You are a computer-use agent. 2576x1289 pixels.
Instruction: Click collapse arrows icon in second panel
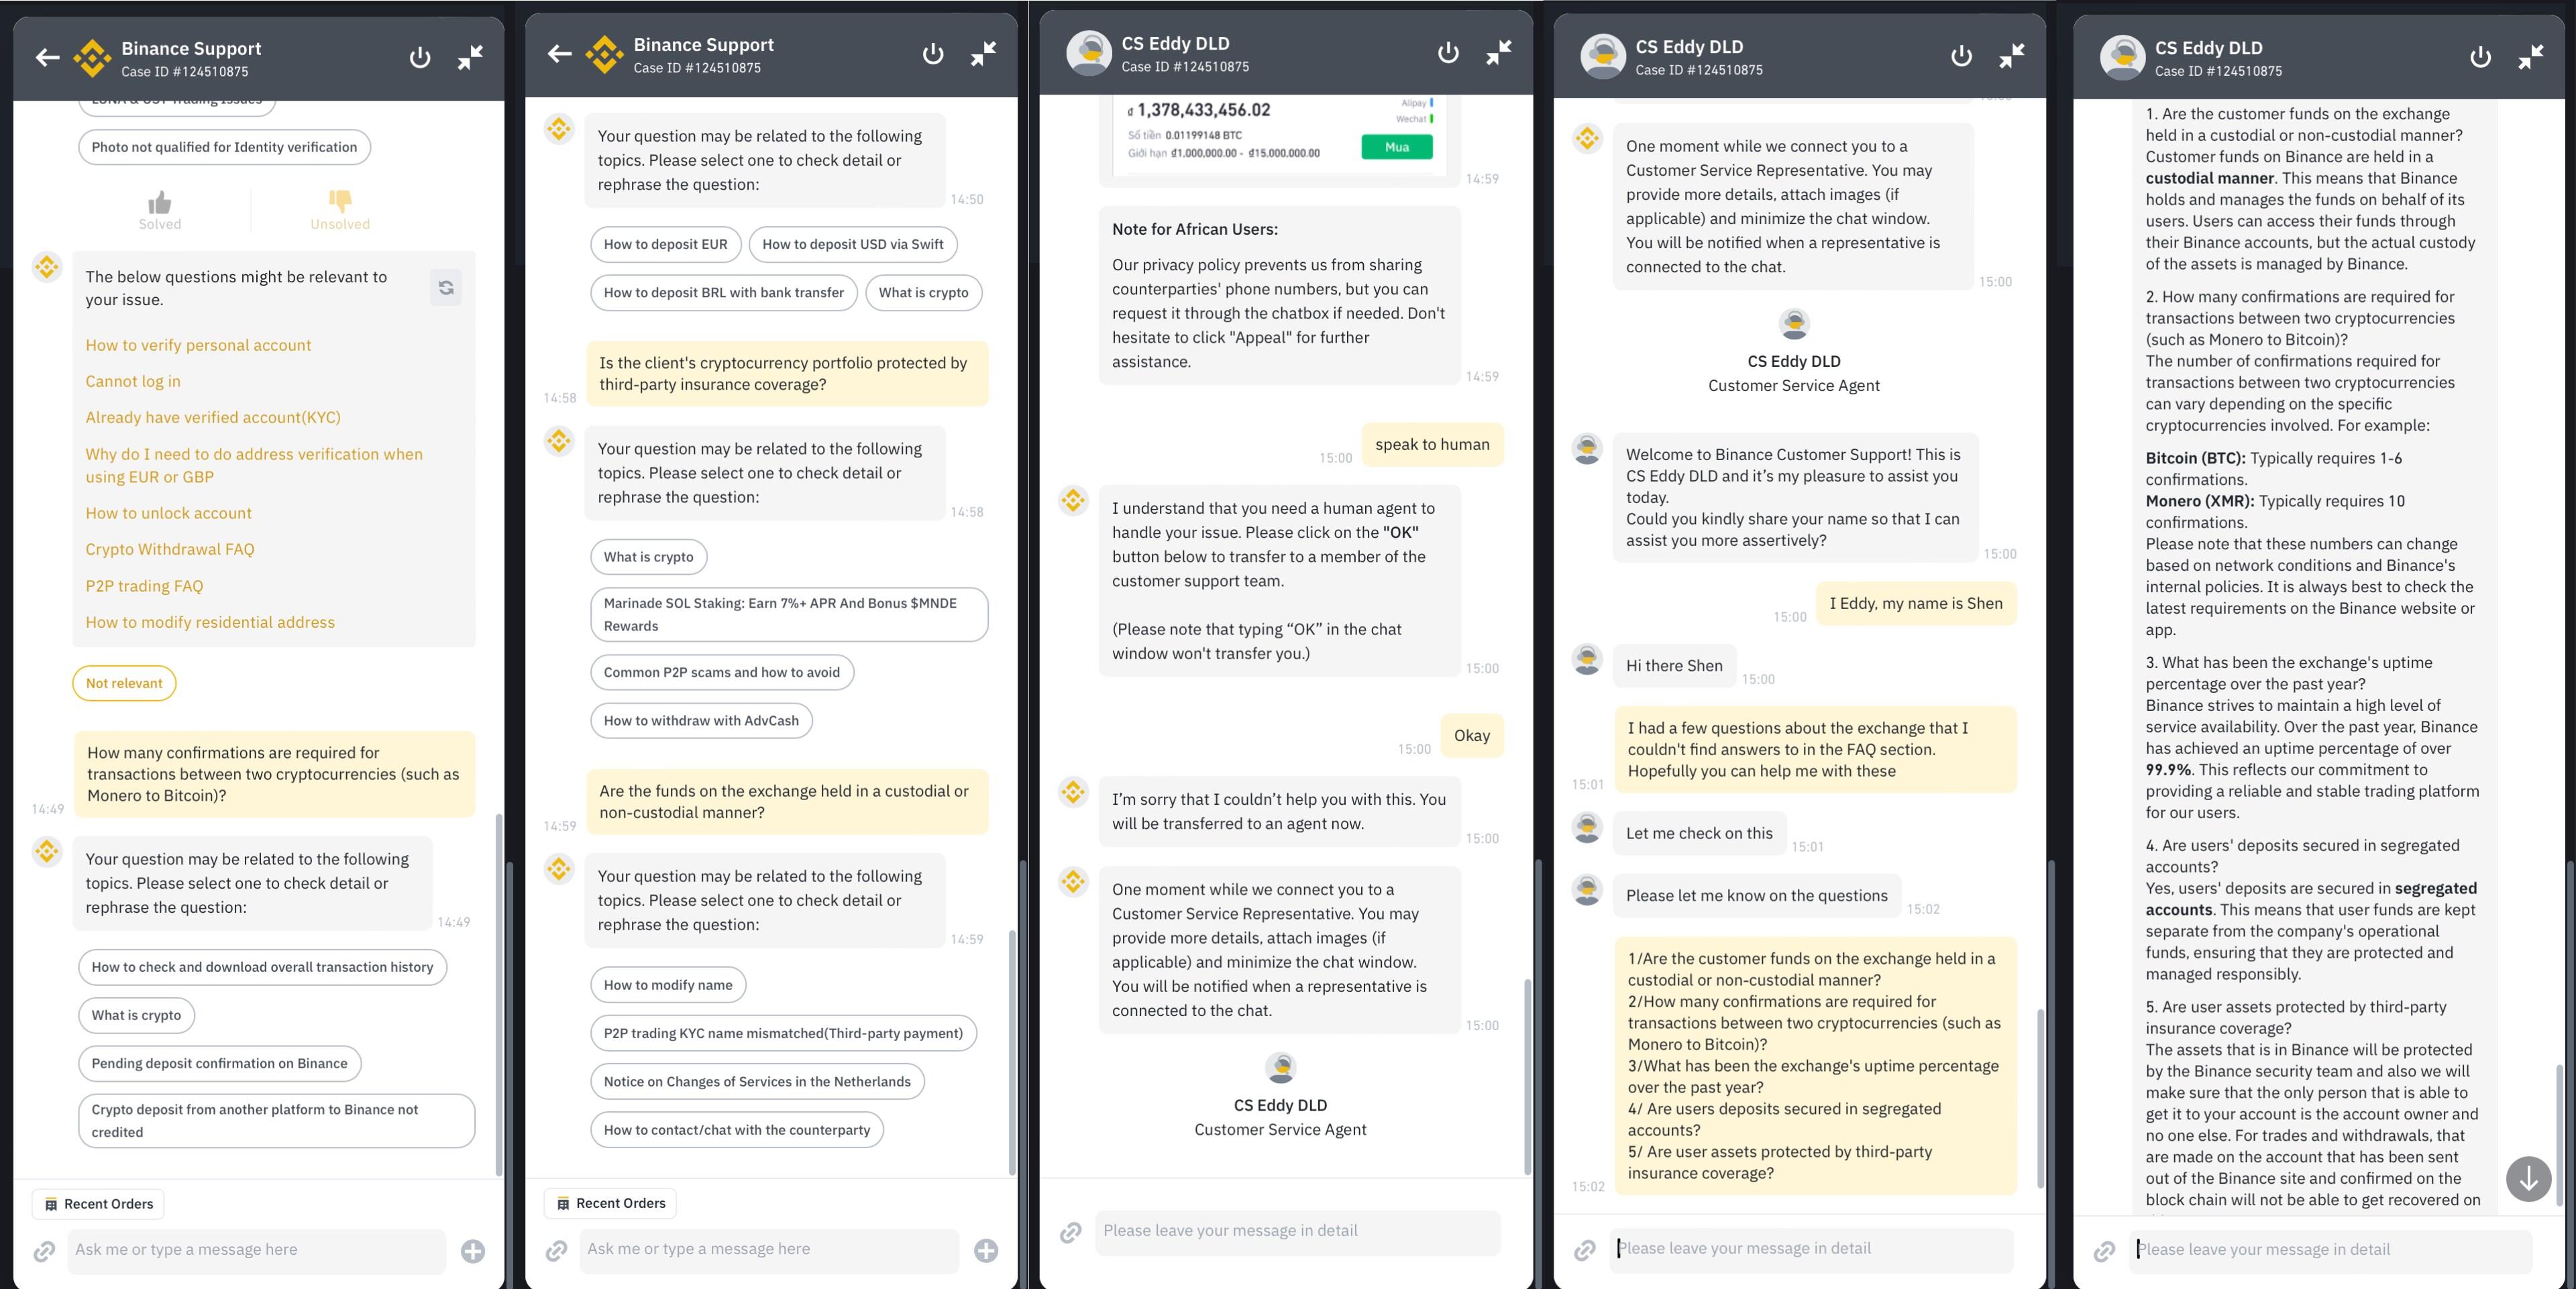pos(983,54)
